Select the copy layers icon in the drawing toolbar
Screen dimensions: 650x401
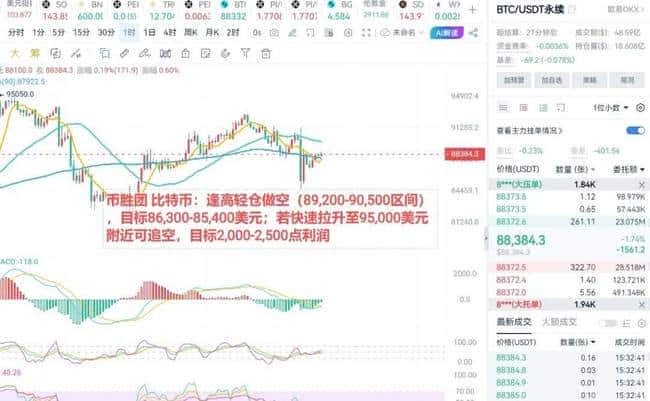coord(104,53)
